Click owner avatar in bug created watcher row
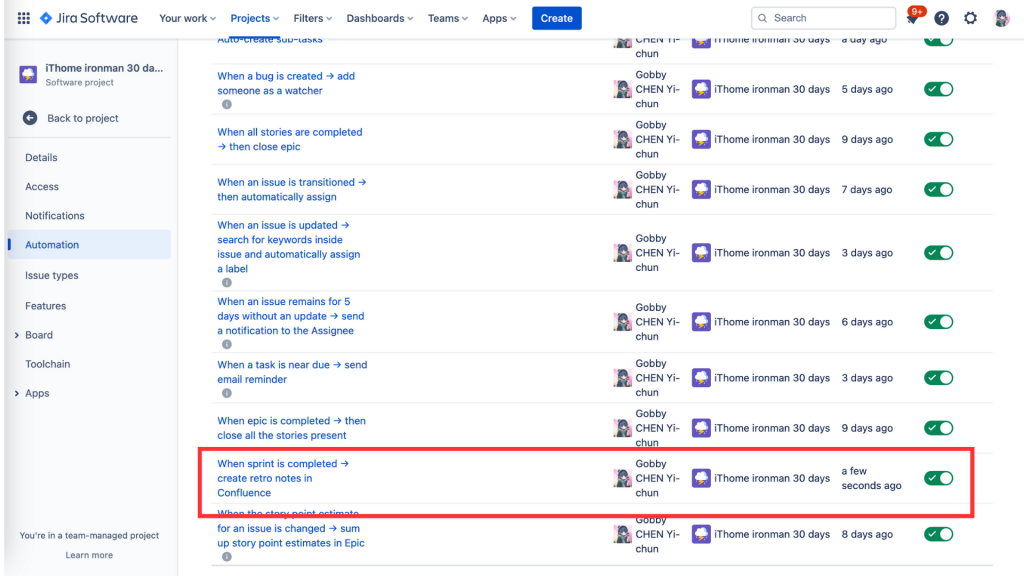This screenshot has height=576, width=1024. coord(622,89)
